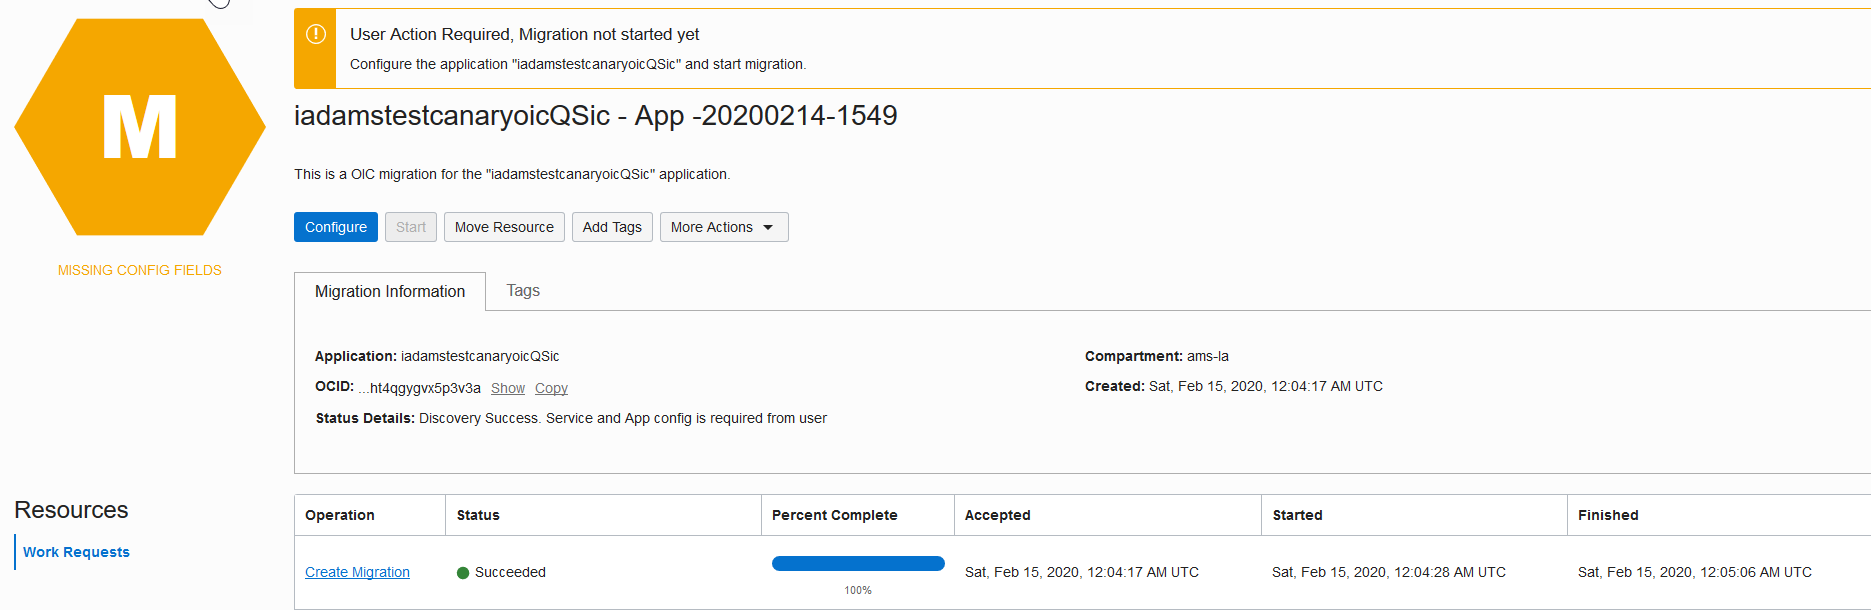Click the Status column header
This screenshot has width=1871, height=610.
point(478,515)
